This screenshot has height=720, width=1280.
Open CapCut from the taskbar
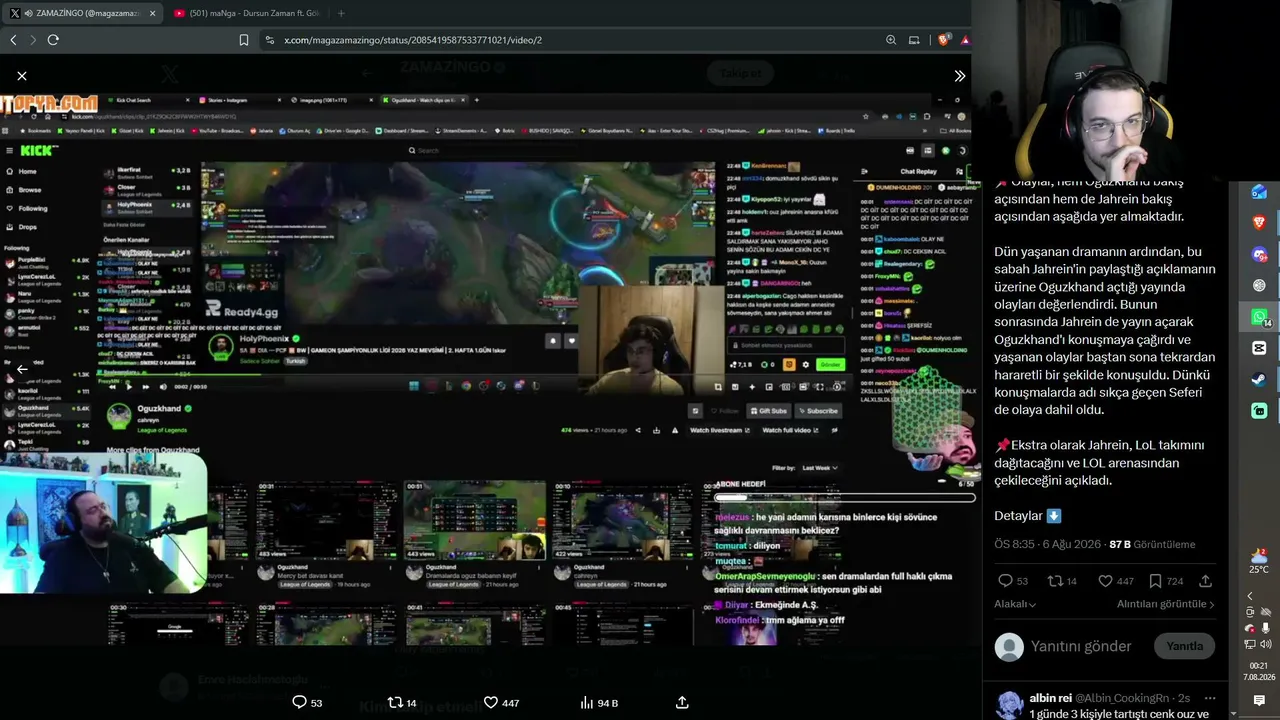tap(1259, 348)
